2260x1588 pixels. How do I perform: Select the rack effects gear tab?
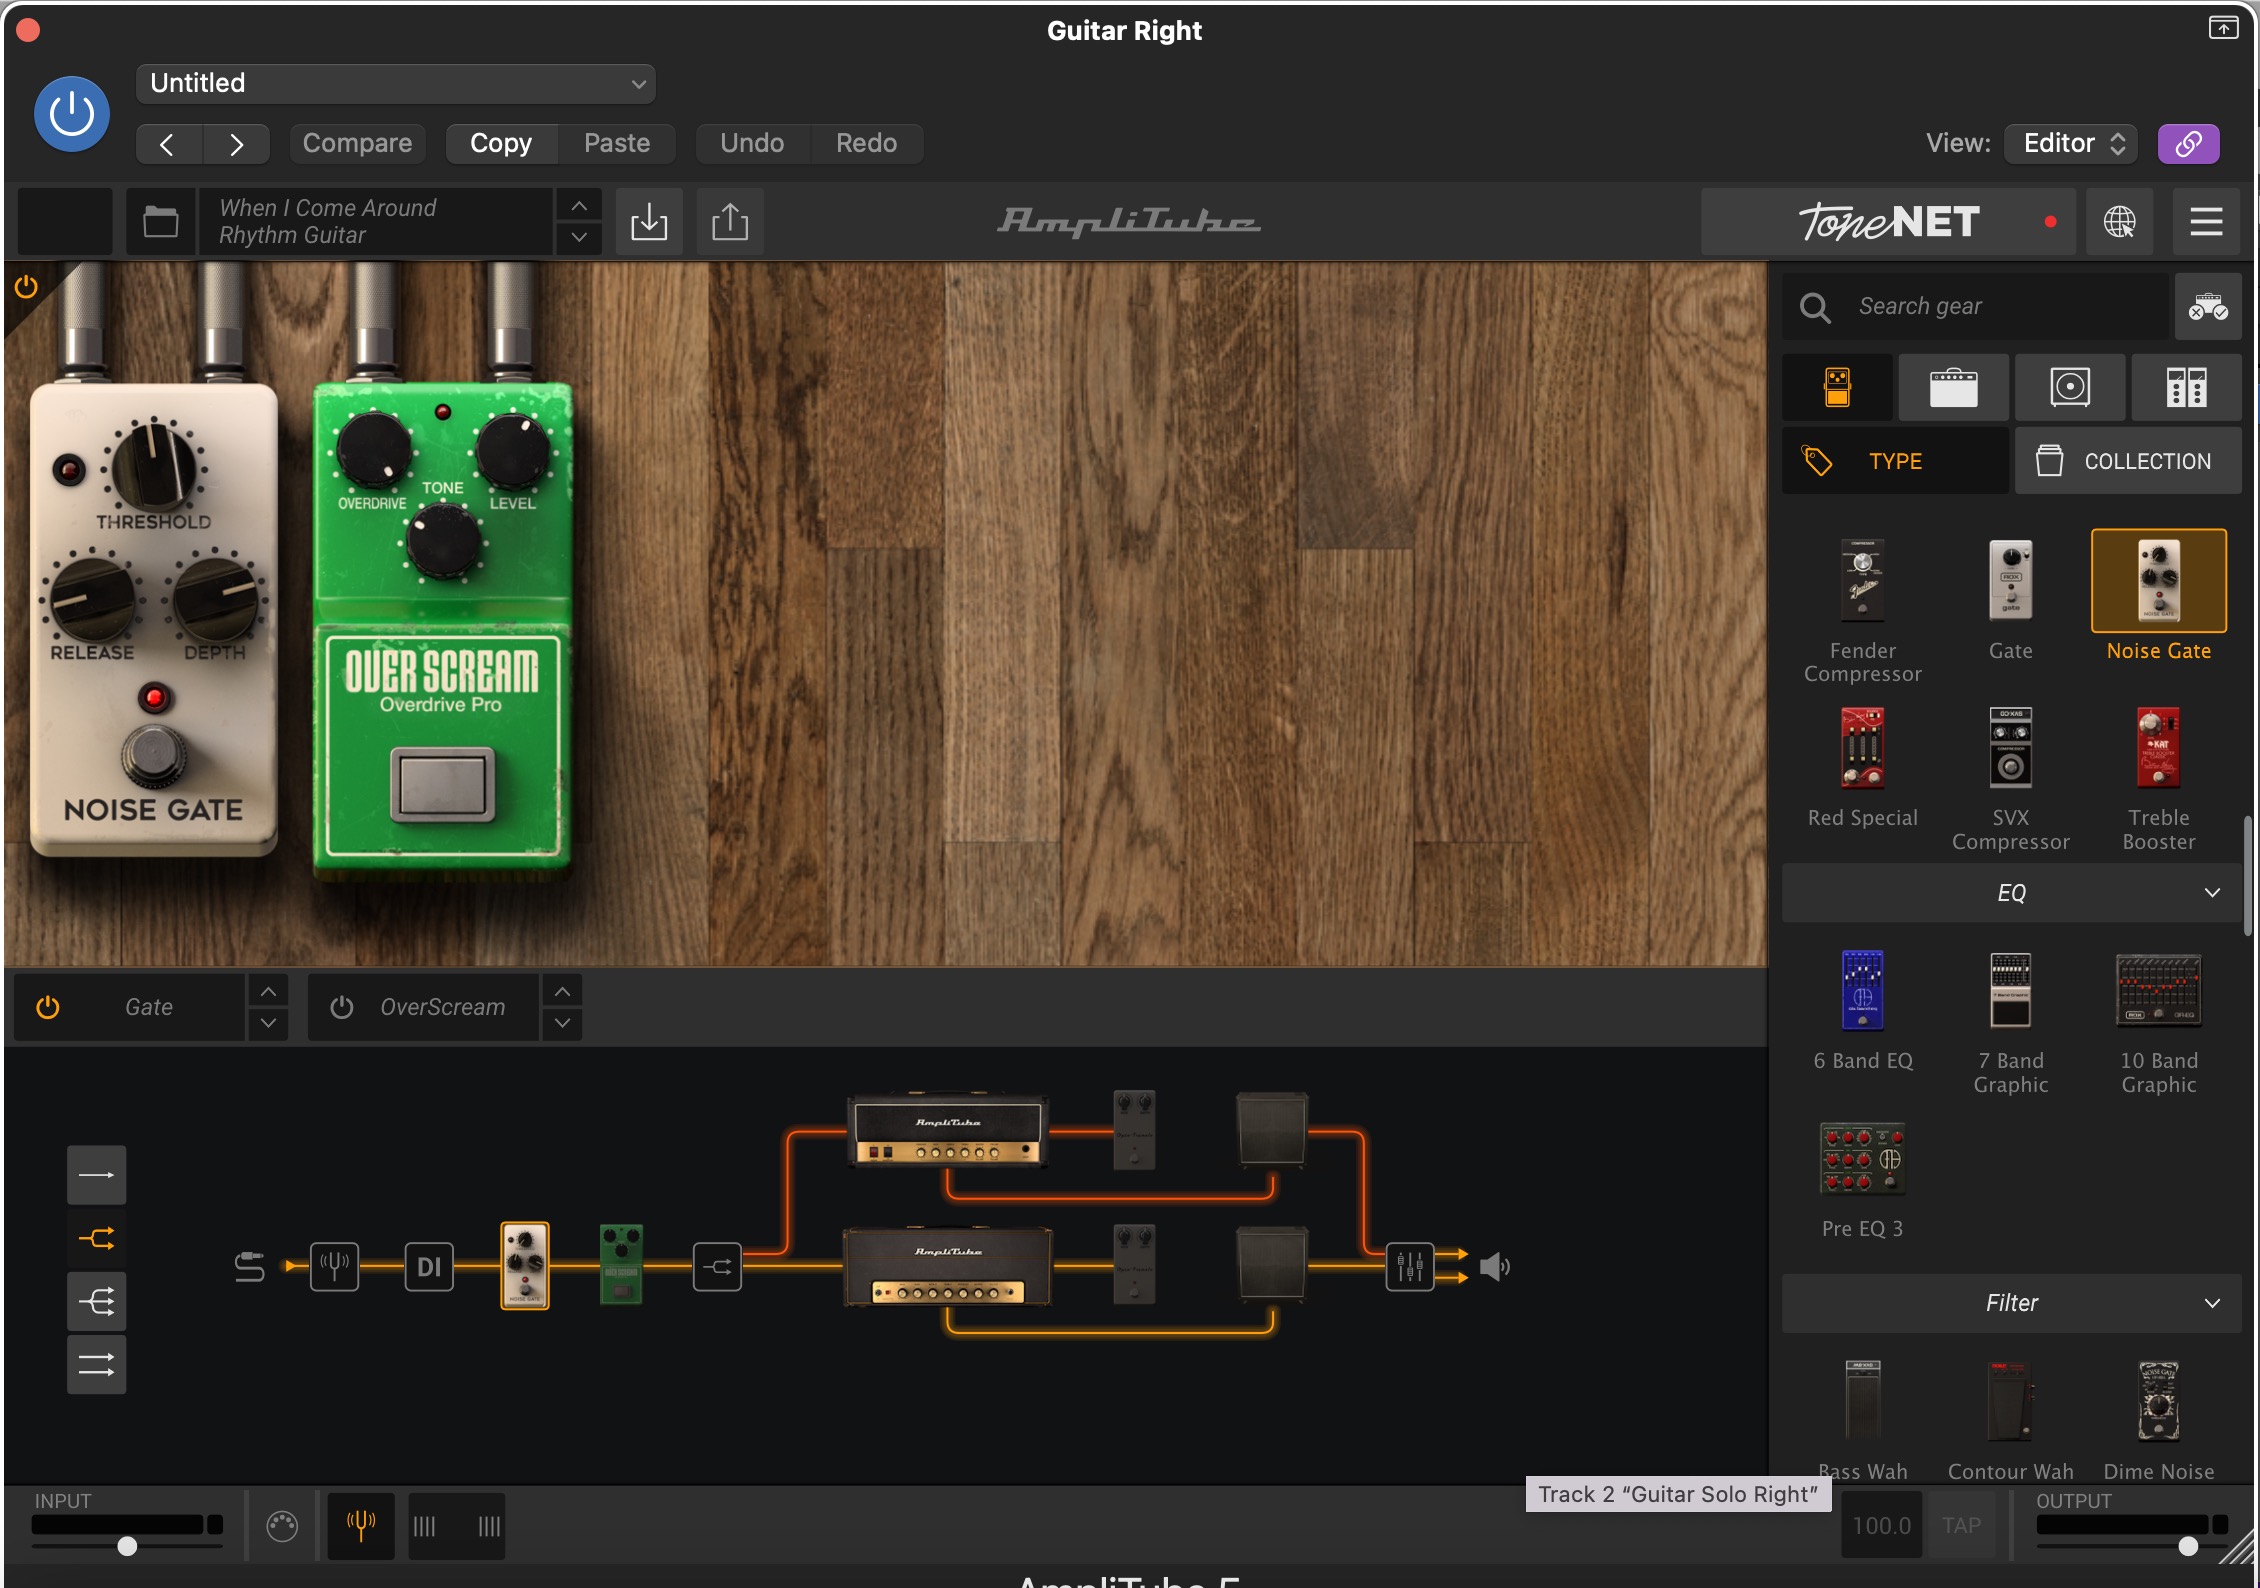pos(2186,387)
